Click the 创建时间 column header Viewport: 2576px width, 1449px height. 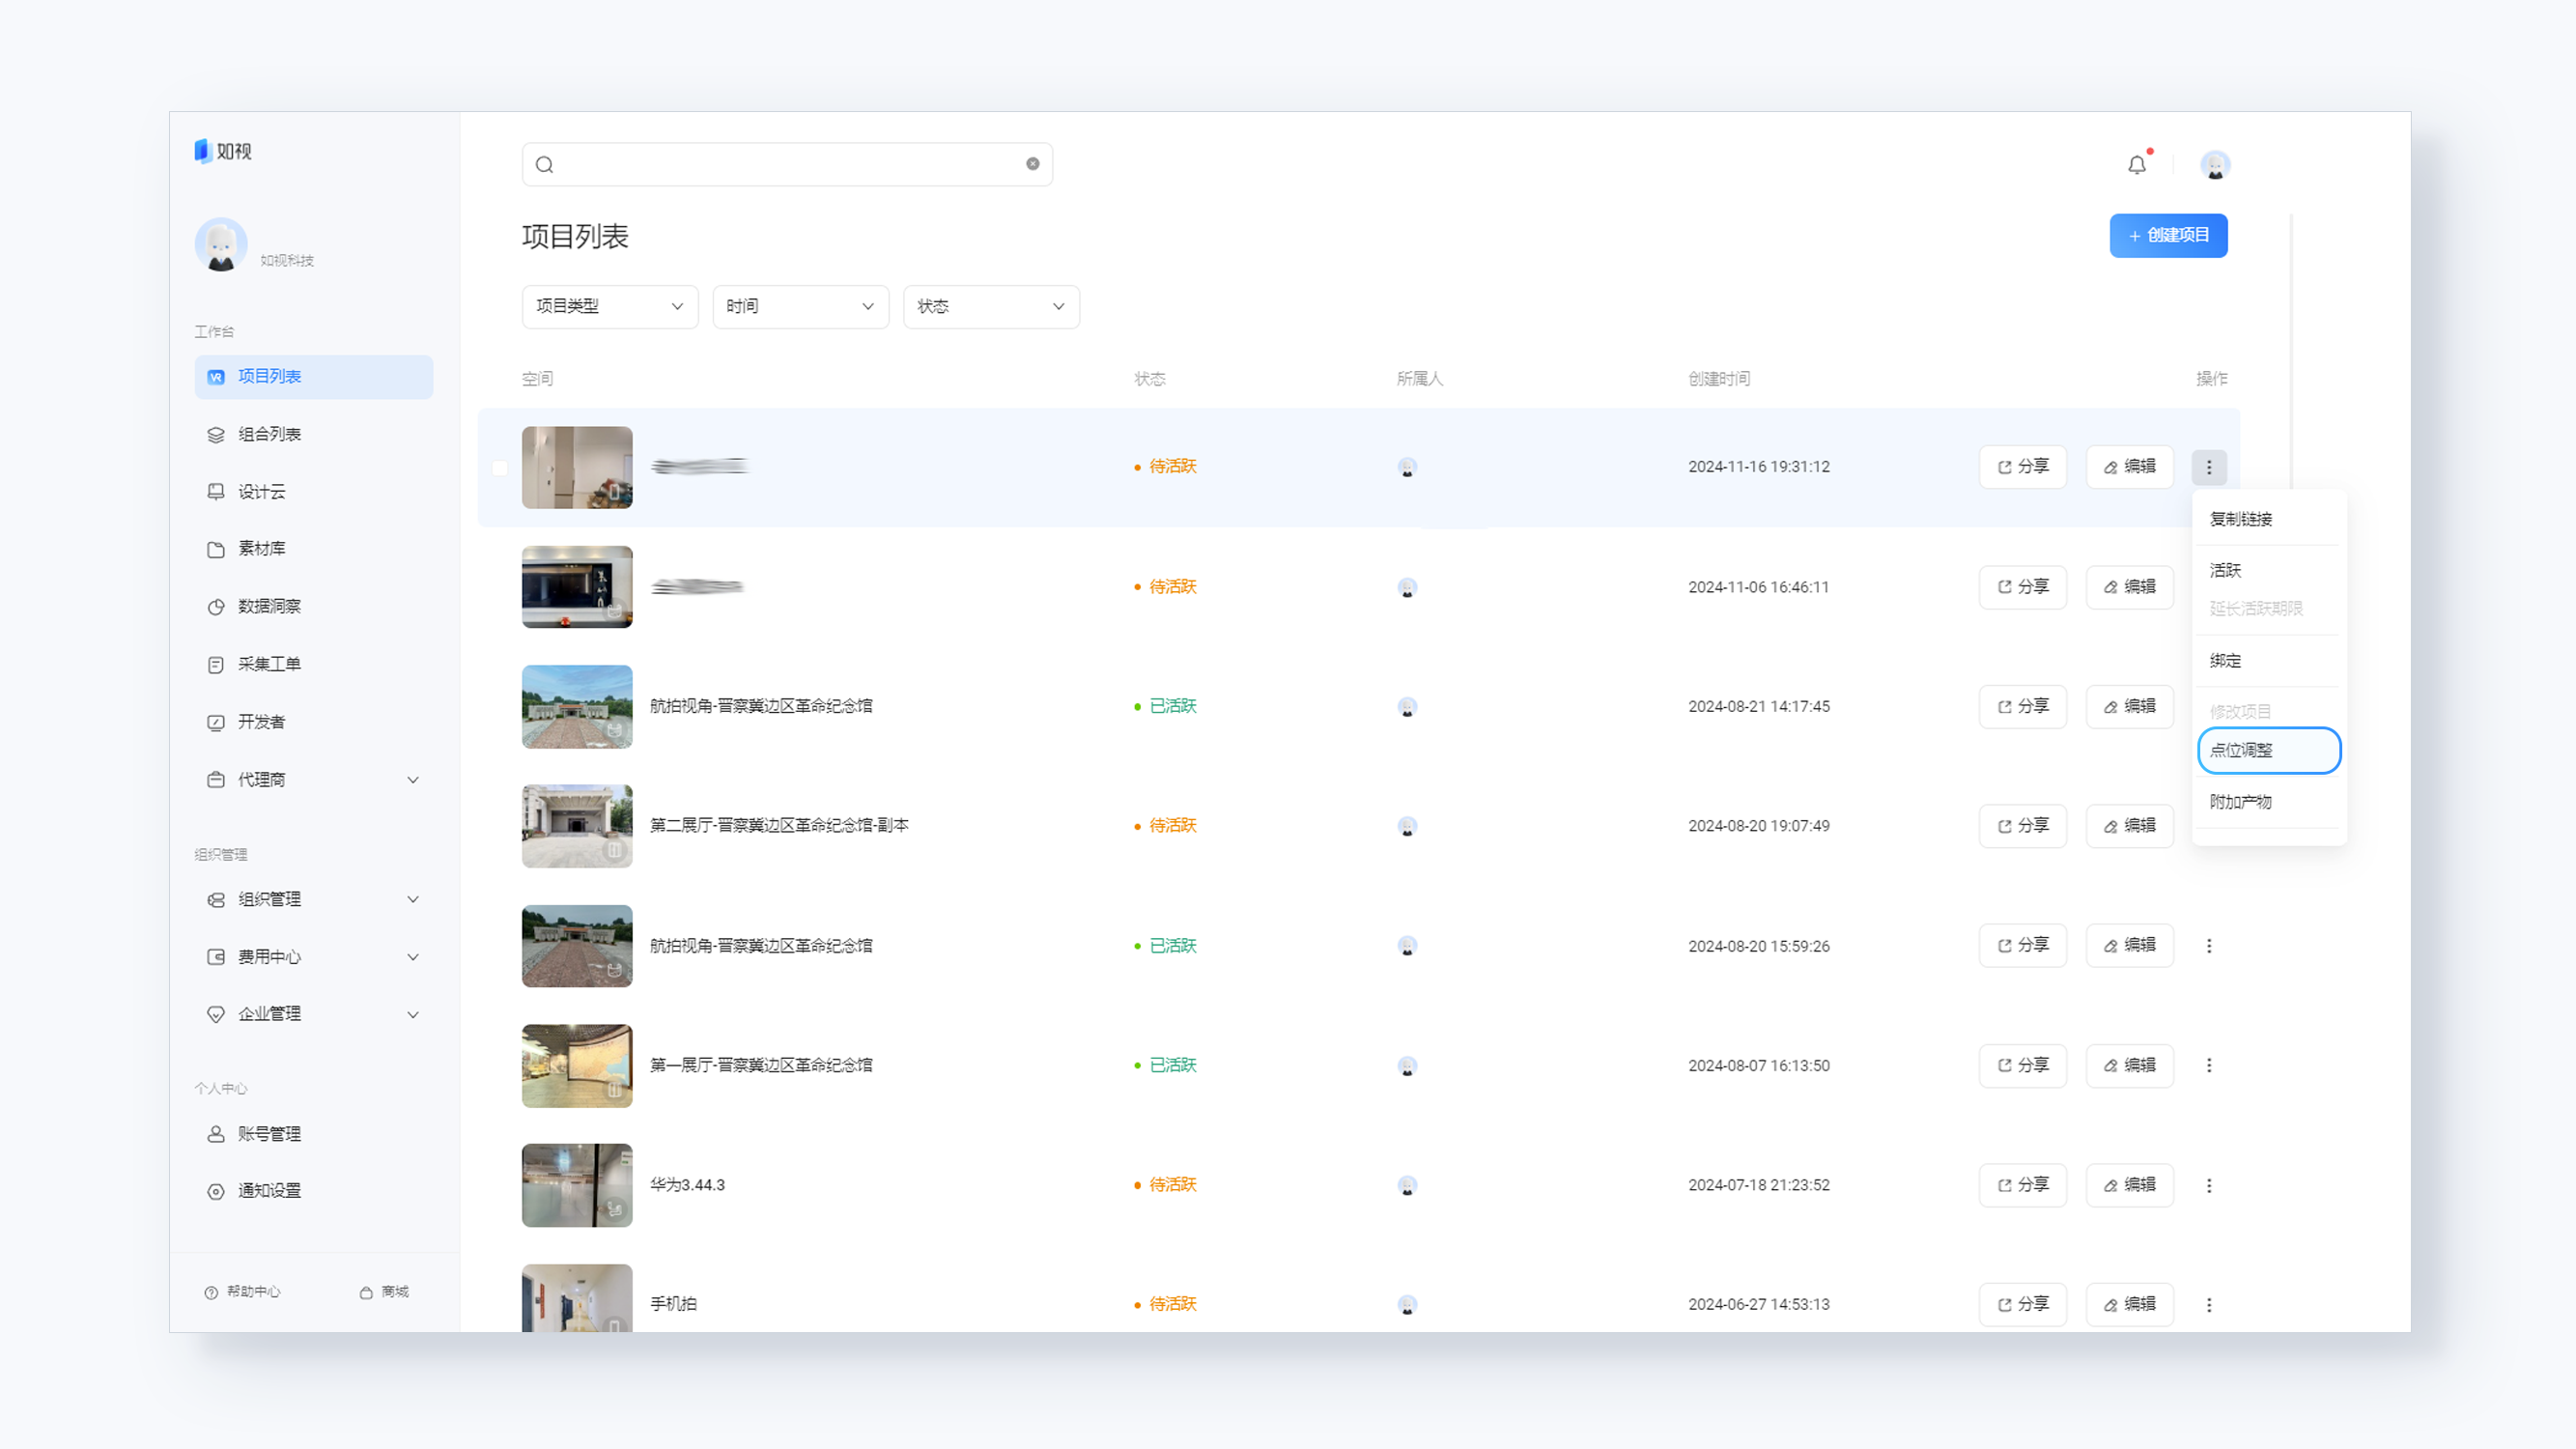tap(1719, 379)
